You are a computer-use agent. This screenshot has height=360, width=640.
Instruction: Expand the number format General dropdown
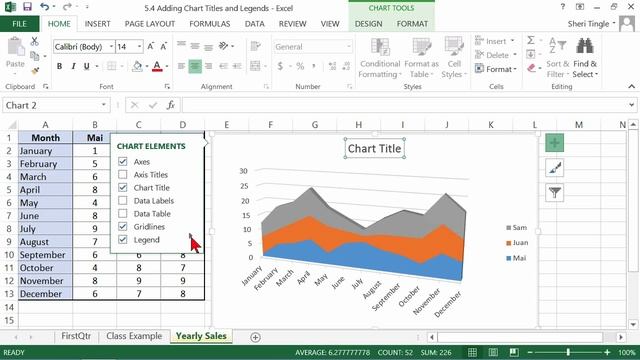349,47
